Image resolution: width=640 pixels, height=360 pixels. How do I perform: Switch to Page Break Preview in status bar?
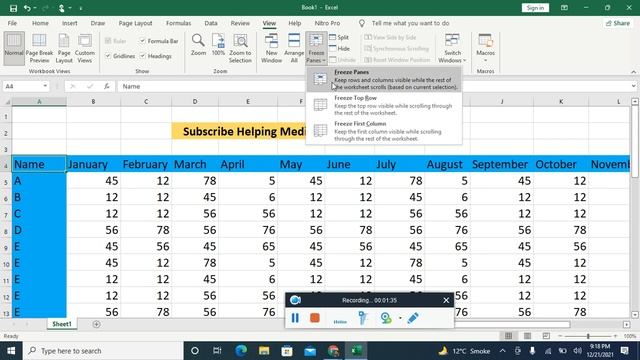pos(546,336)
